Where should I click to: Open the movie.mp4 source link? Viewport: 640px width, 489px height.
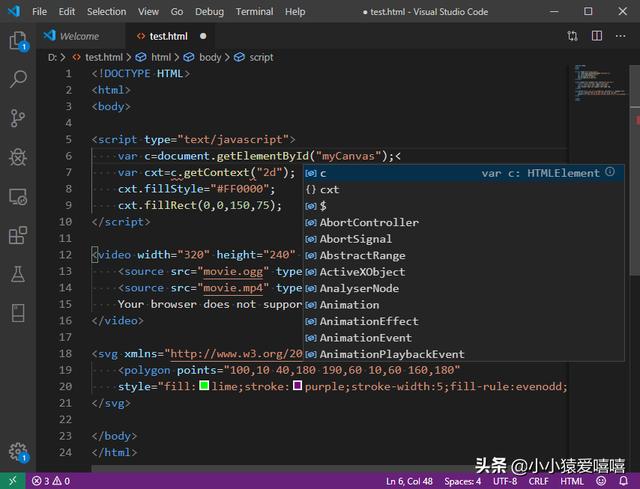[233, 288]
